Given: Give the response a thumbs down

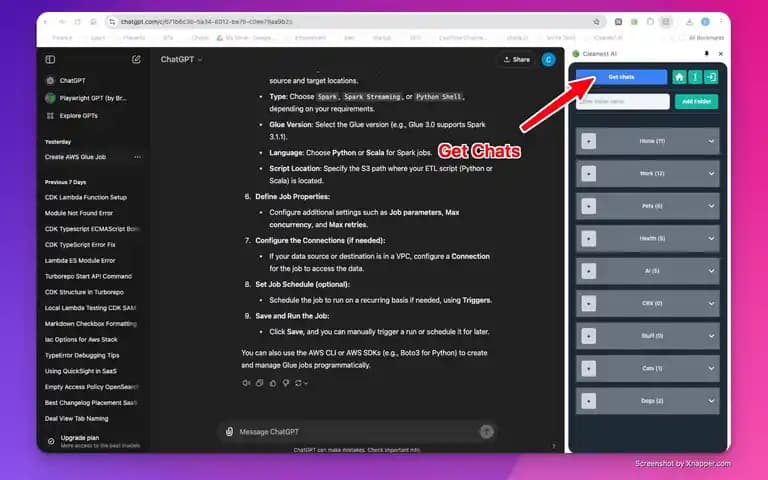Looking at the screenshot, I should (x=286, y=383).
